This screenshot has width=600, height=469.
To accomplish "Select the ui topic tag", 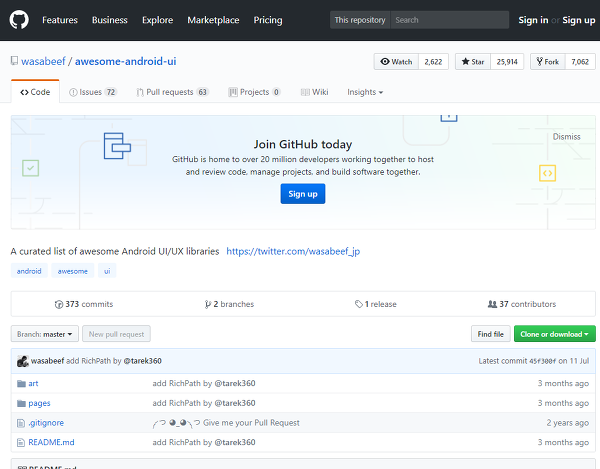I will click(x=107, y=271).
